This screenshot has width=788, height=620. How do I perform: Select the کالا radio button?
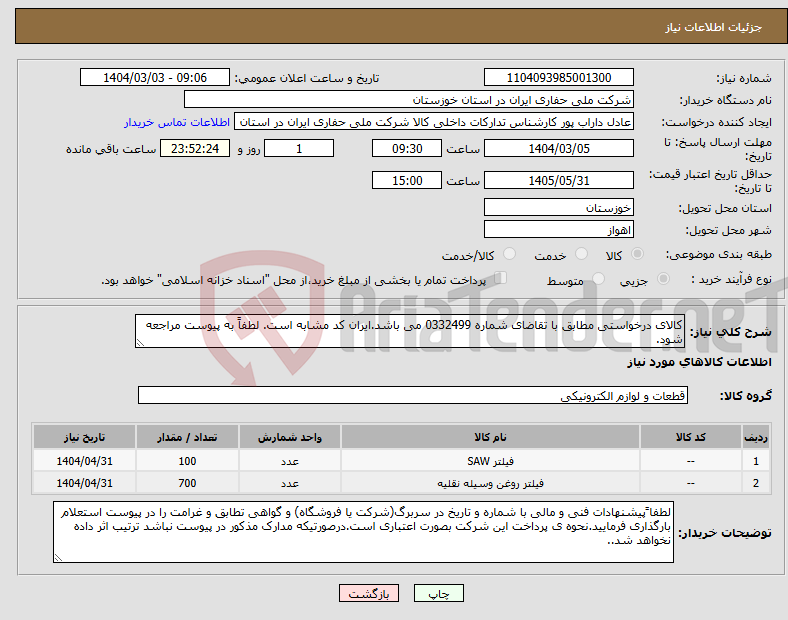pyautogui.click(x=637, y=254)
